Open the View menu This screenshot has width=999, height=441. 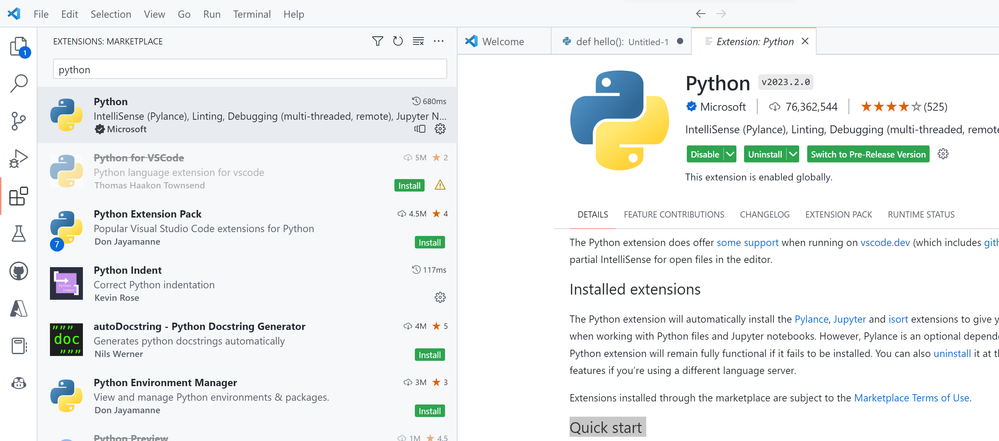pos(154,14)
